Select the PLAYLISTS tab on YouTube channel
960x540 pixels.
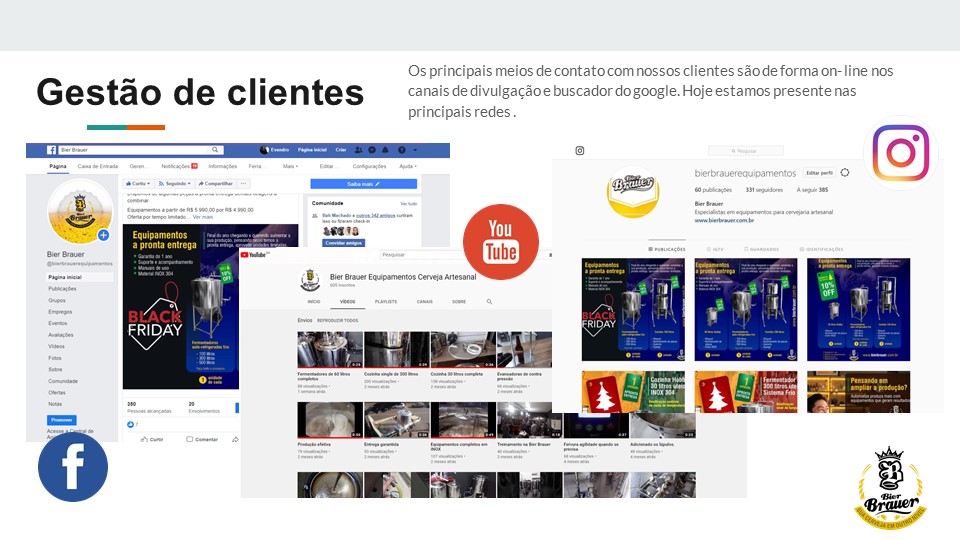[x=386, y=301]
